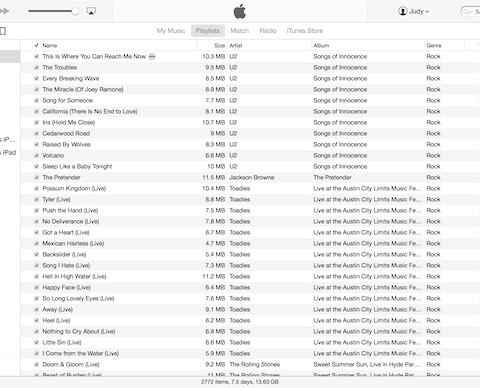The image size is (480, 388).
Task: Go to the Radio tab
Action: click(268, 31)
